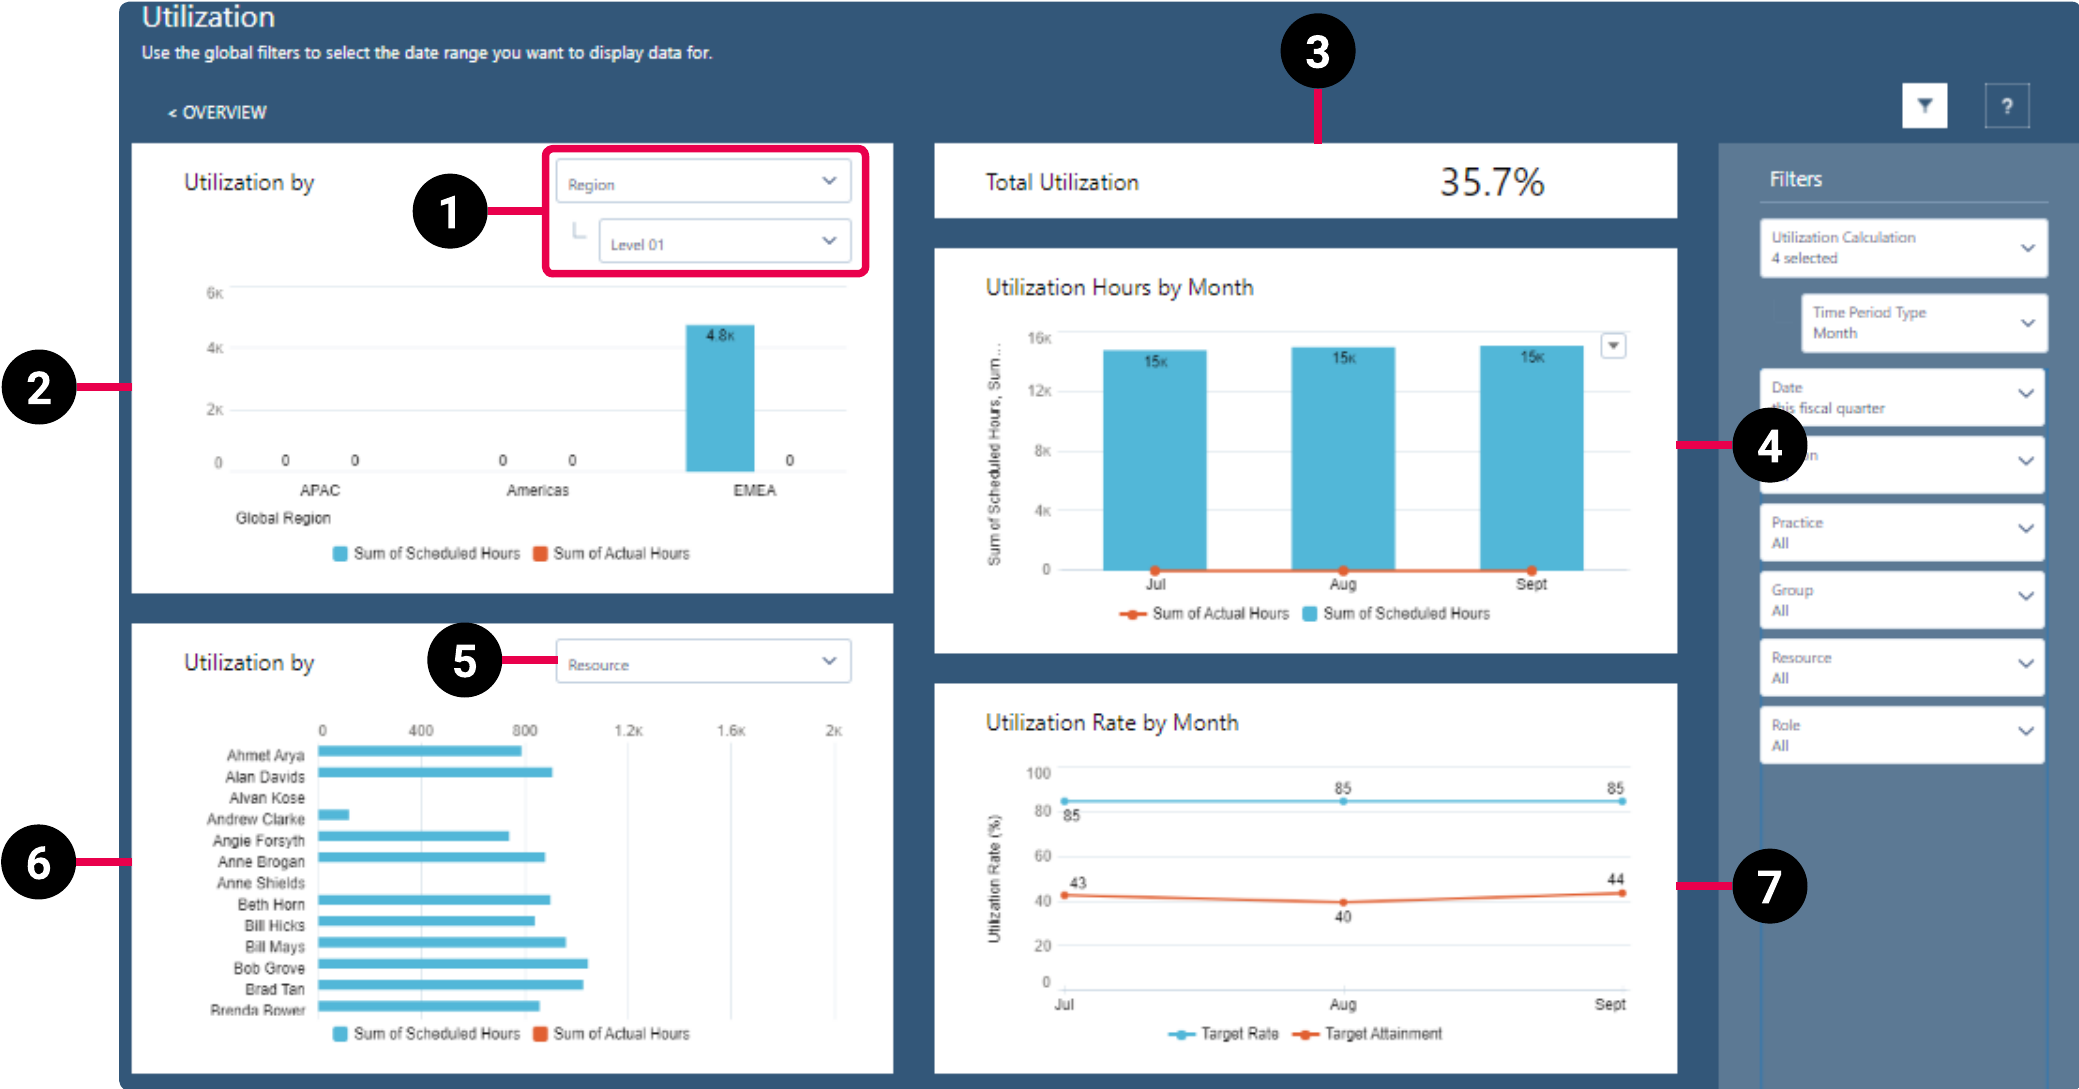Open the Resource dimension dropdown
2079x1089 pixels.
point(703,662)
